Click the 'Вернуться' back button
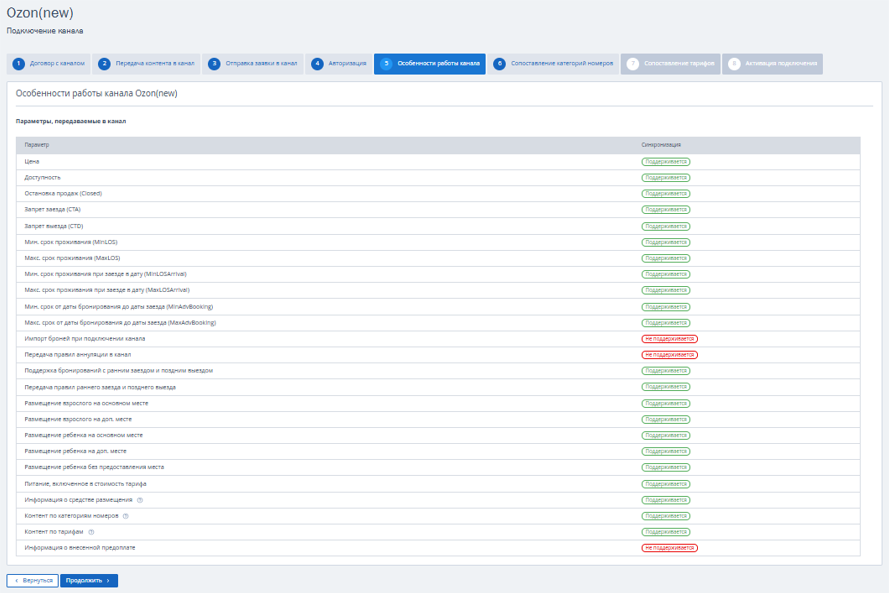 (x=32, y=580)
